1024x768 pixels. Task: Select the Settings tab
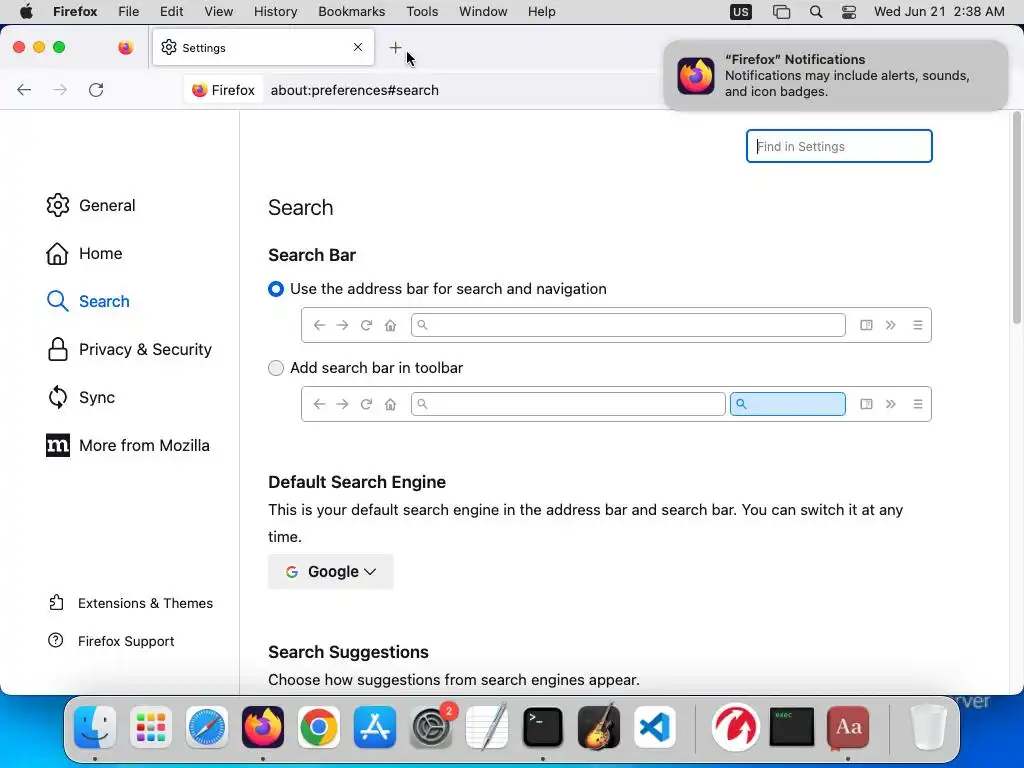coord(263,47)
